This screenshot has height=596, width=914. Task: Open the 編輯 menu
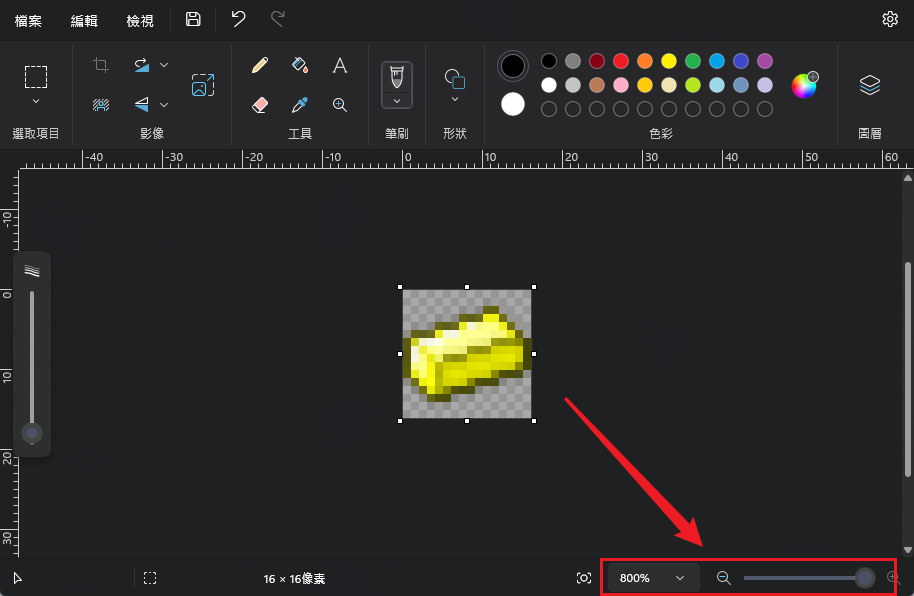84,21
